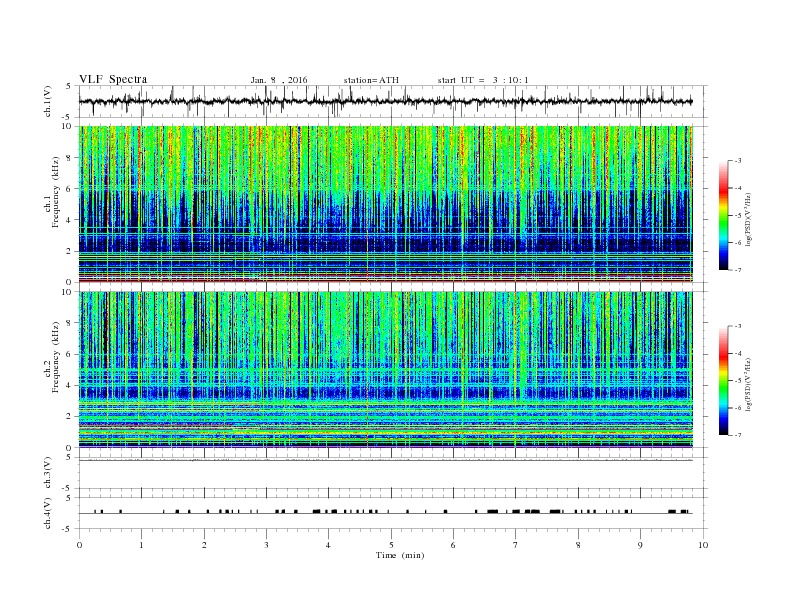Viewport: 792px width, 612px height.
Task: Click the "ch.1(V)" waveform axis label
Action: coord(48,101)
